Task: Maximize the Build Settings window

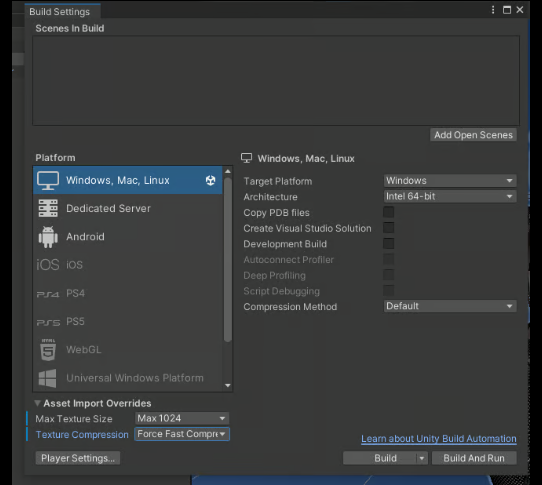Action: [x=507, y=10]
